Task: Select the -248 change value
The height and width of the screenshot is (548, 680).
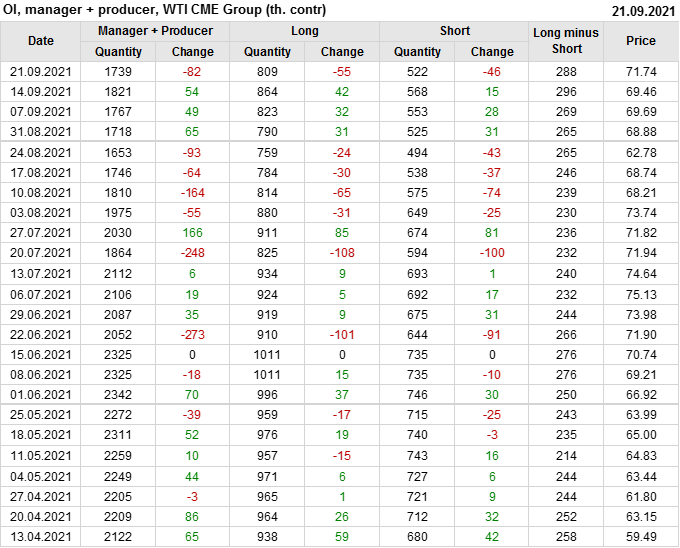Action: pyautogui.click(x=193, y=254)
